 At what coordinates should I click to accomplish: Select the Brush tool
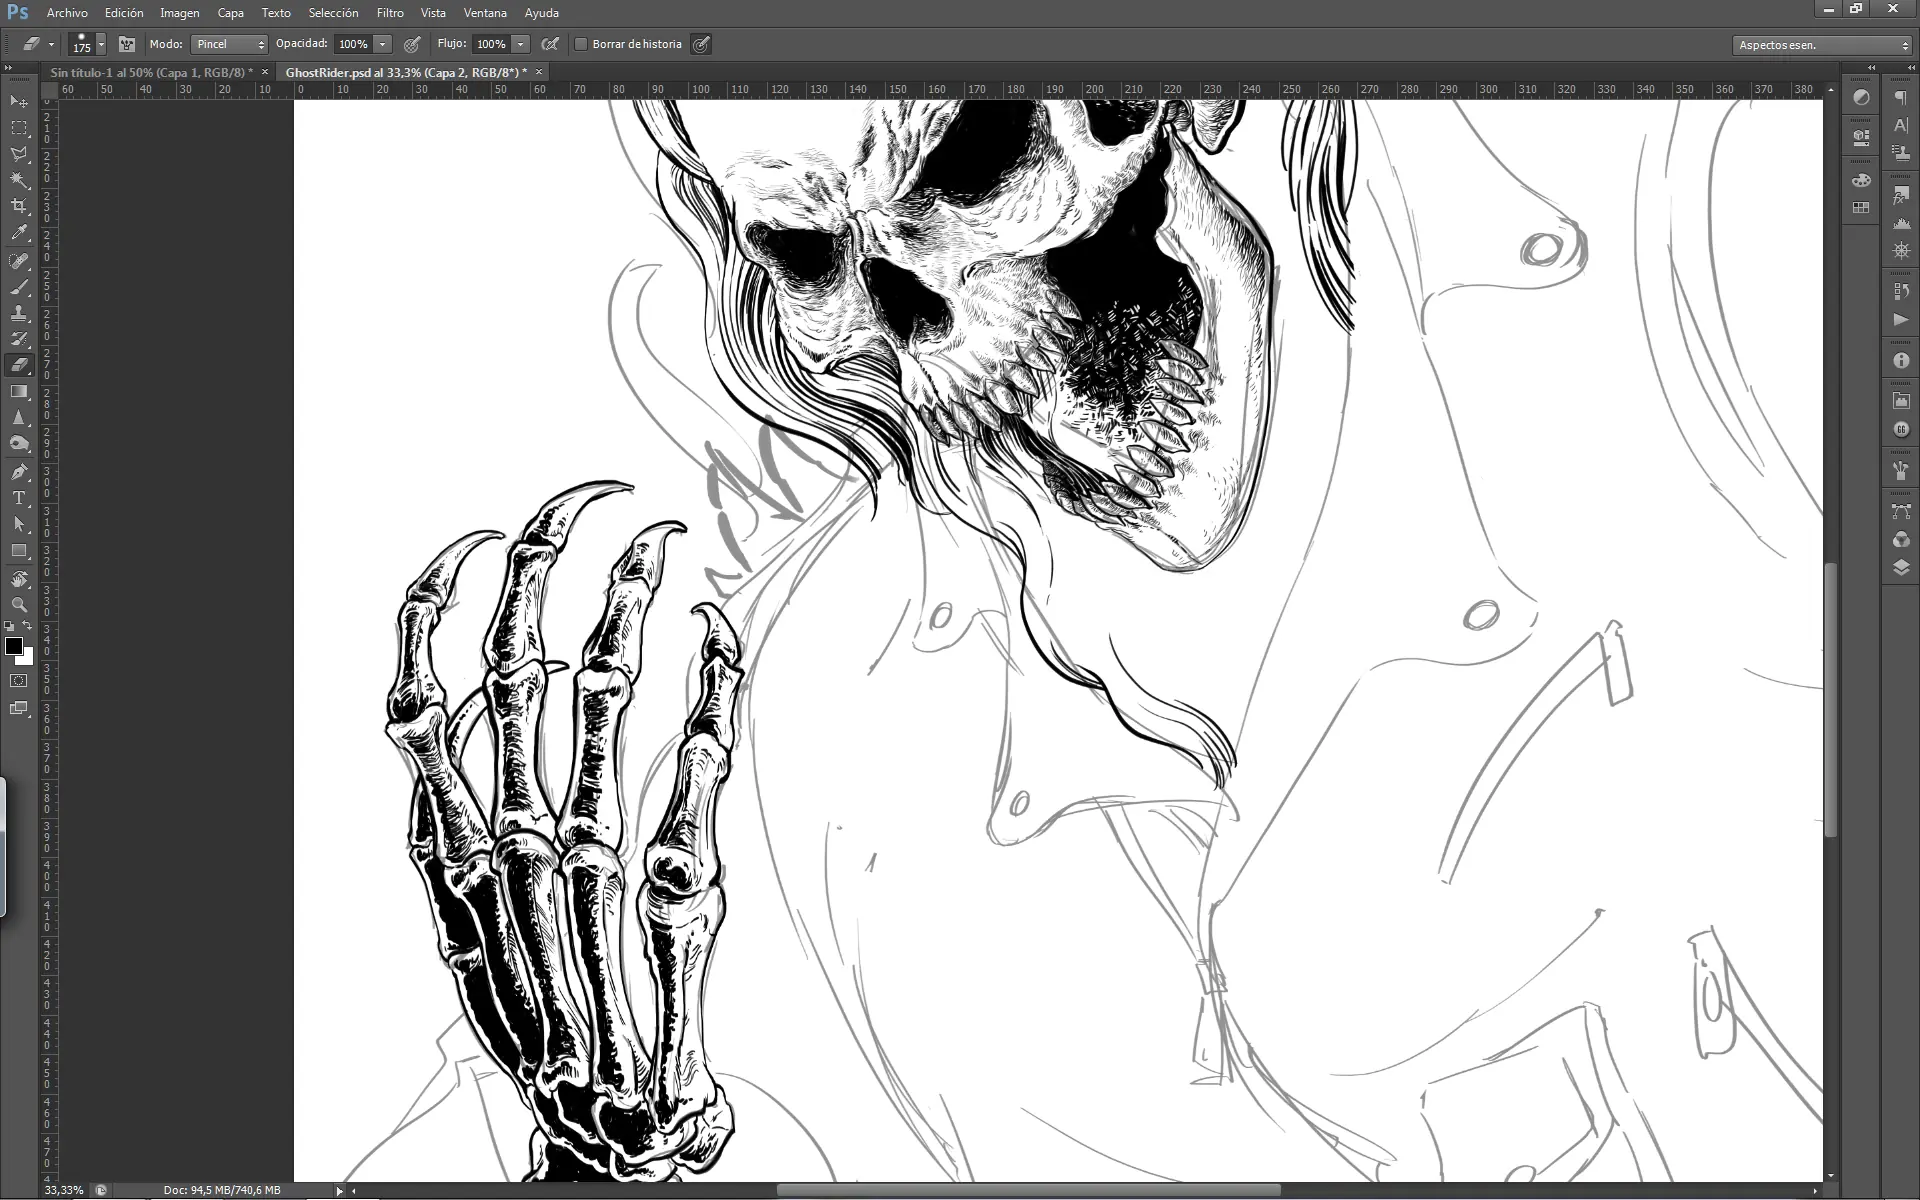(19, 287)
